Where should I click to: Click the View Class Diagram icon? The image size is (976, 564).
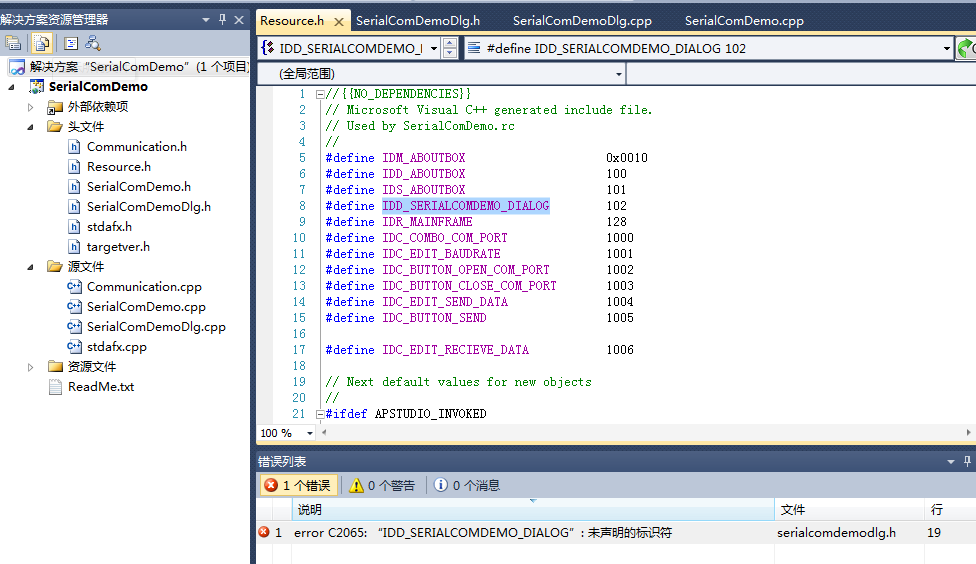[93, 43]
